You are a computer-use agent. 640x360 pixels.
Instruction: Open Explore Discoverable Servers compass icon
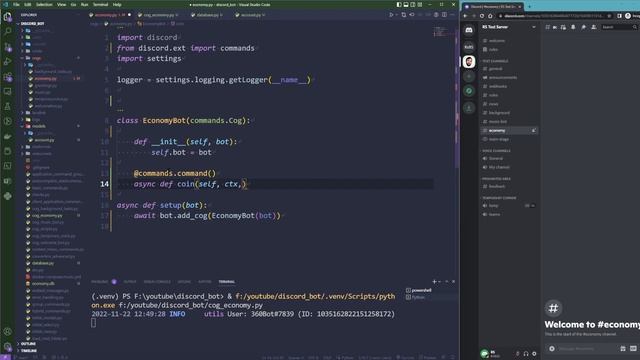coord(469,91)
